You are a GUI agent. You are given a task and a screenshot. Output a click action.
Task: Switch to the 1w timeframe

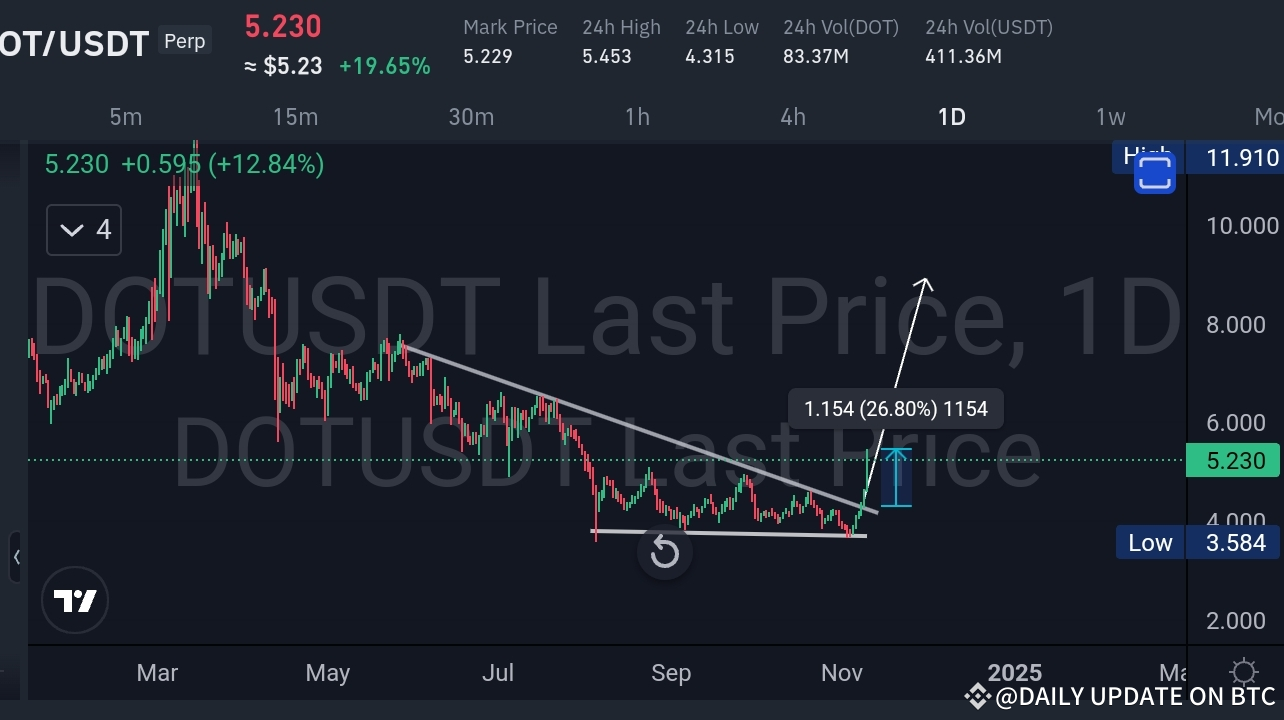click(x=1110, y=117)
